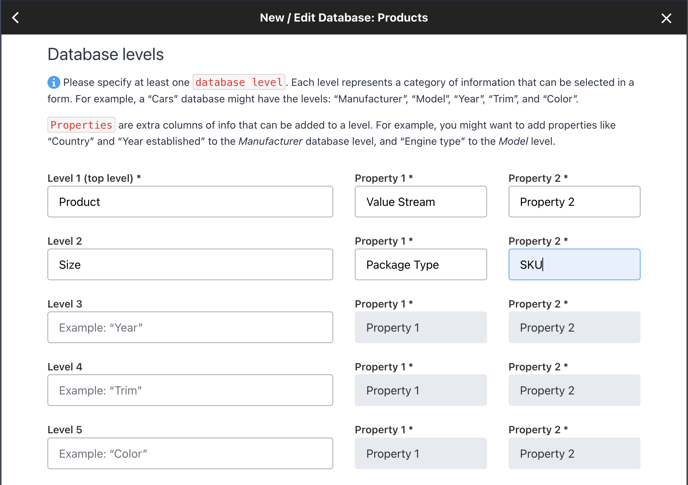Close the Edit Database dialog
Image resolution: width=688 pixels, height=485 pixels.
tap(666, 18)
